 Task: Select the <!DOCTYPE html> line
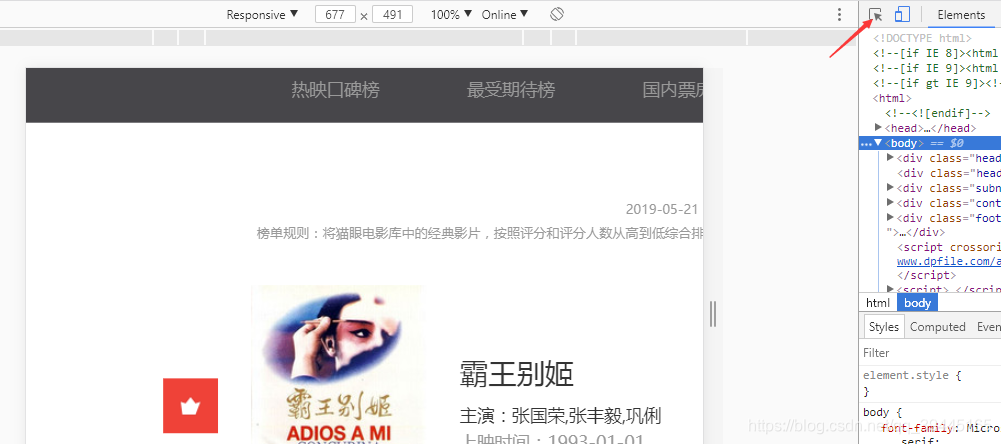click(922, 38)
